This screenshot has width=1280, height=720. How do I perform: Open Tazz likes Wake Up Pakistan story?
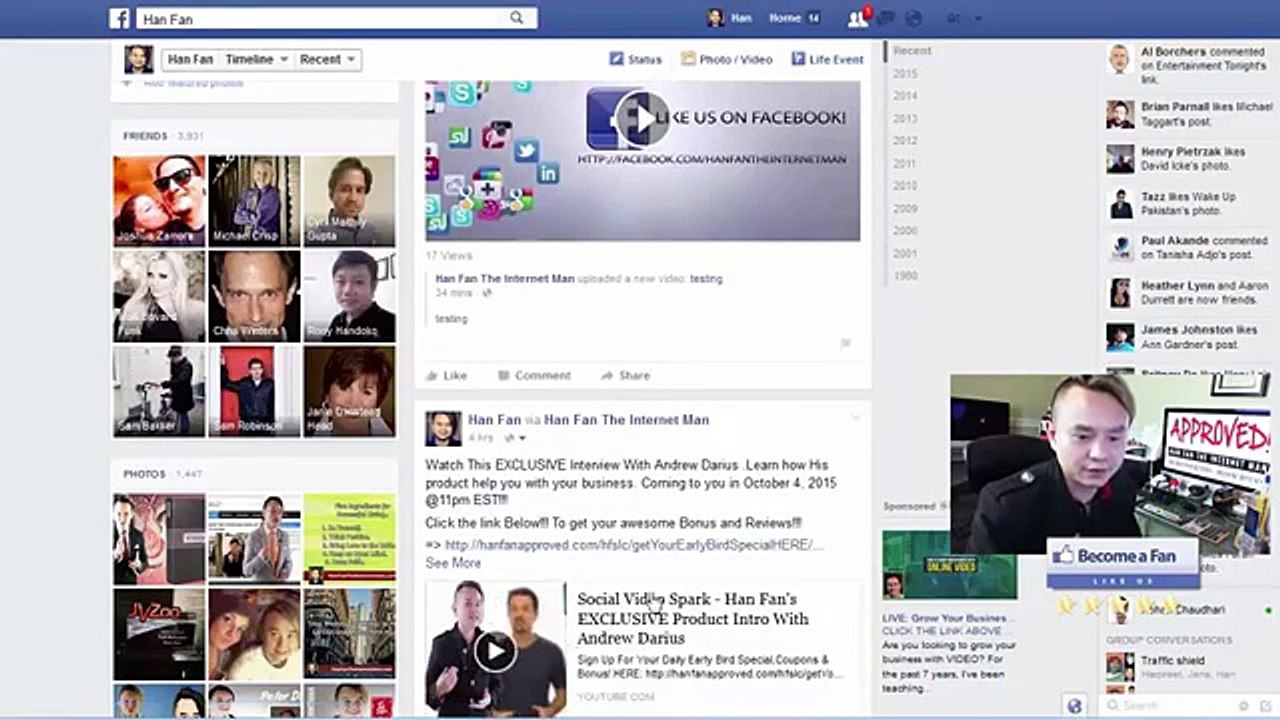coord(1189,203)
